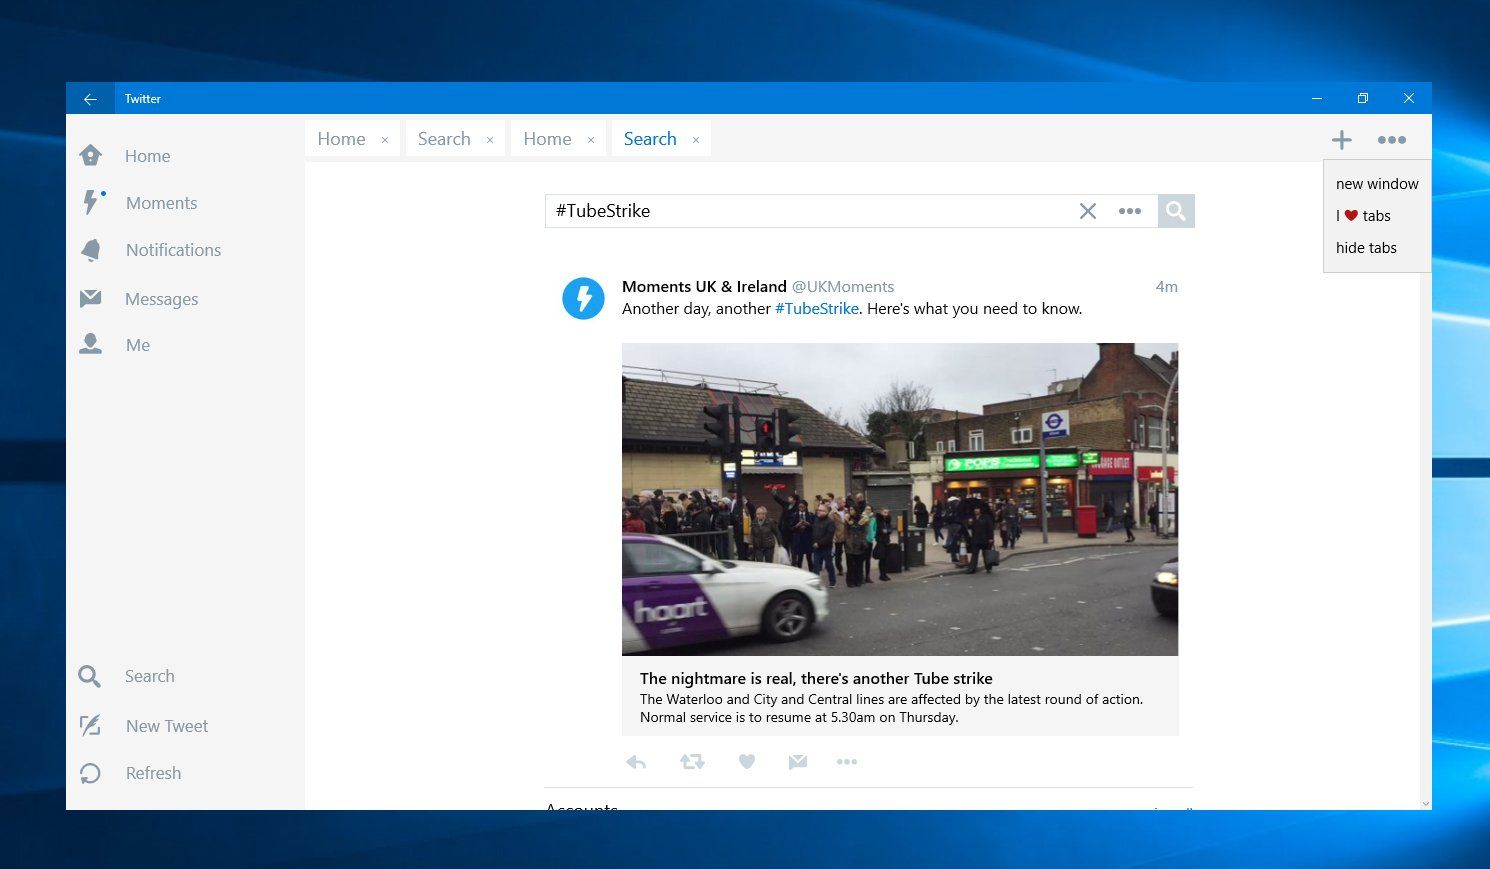The height and width of the screenshot is (869, 1490).
Task: Open search options via the ellipsis beside search
Action: (1131, 211)
